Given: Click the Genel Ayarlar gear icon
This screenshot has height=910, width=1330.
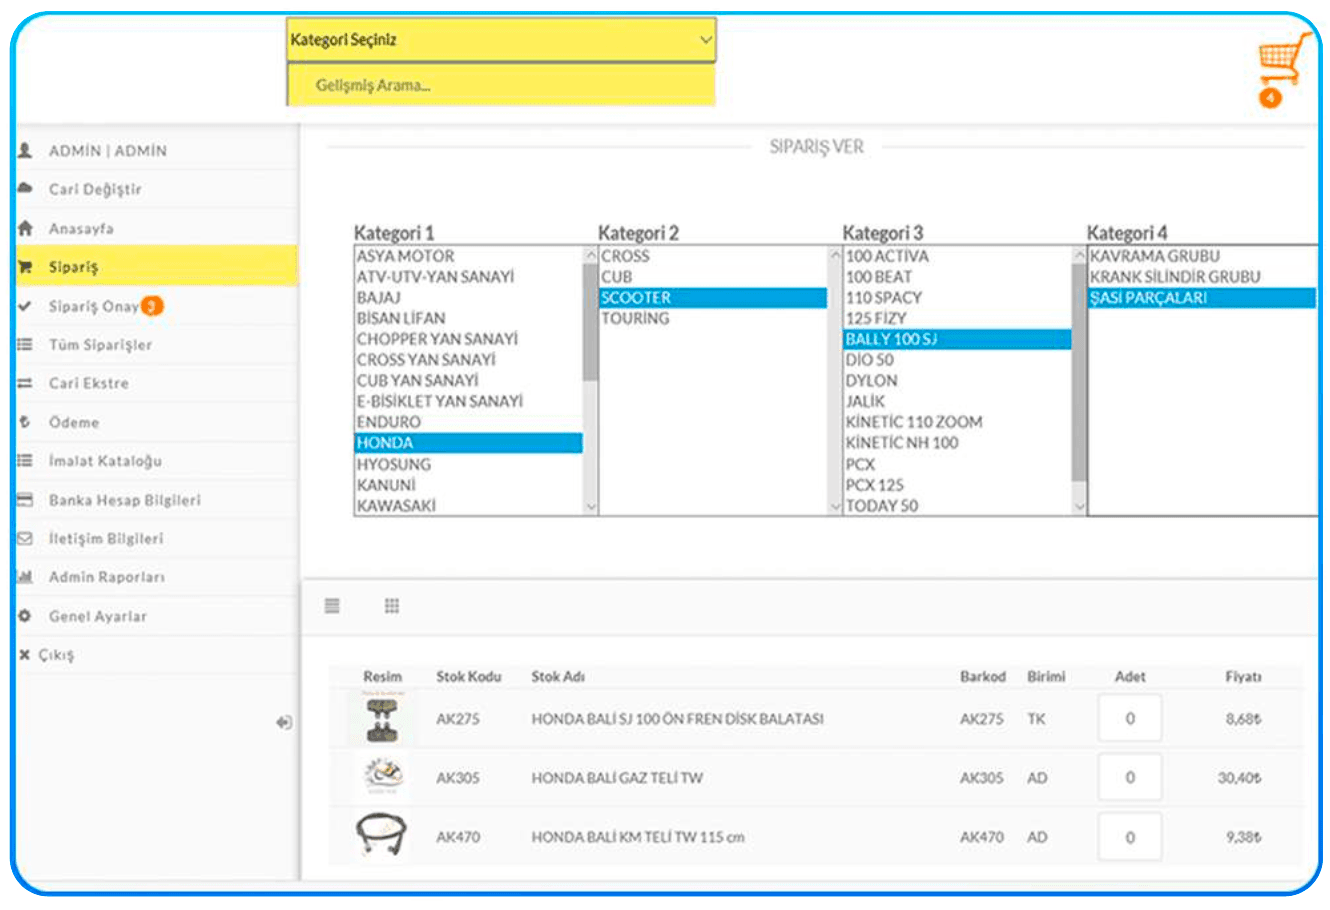Looking at the screenshot, I should 26,616.
